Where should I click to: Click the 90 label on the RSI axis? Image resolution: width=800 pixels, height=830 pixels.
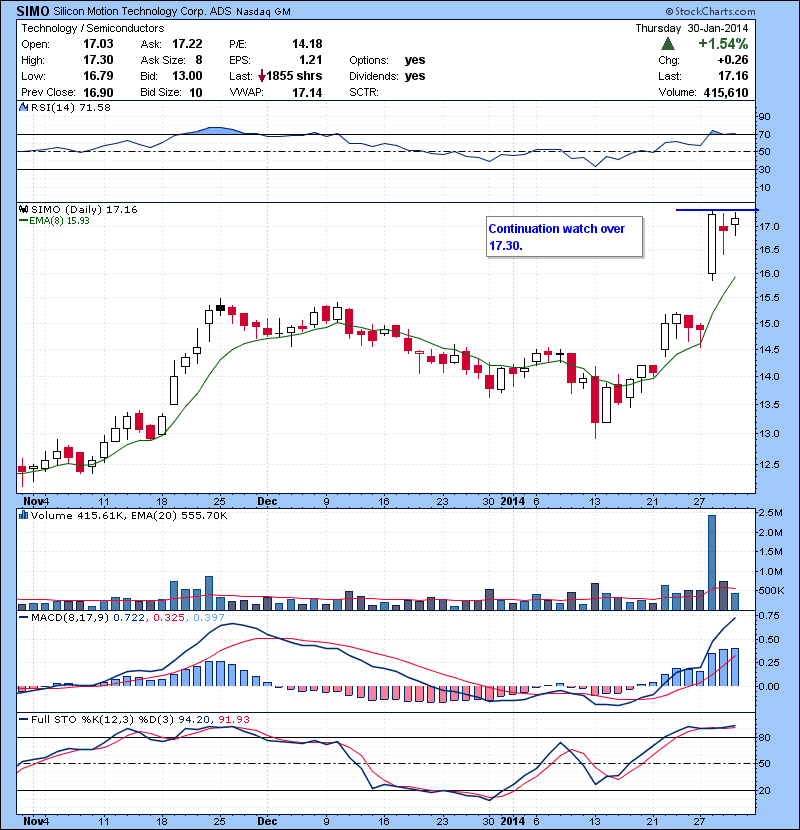click(764, 117)
